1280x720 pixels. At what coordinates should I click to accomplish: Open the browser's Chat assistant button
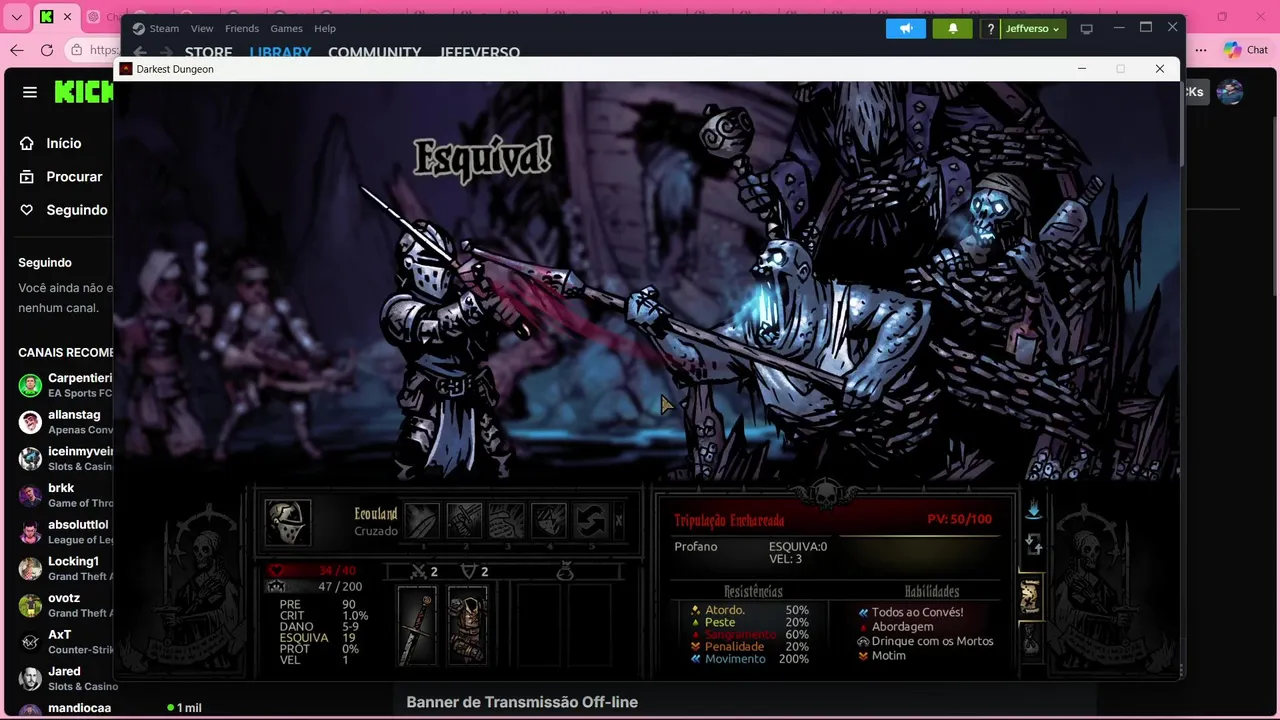[1245, 50]
